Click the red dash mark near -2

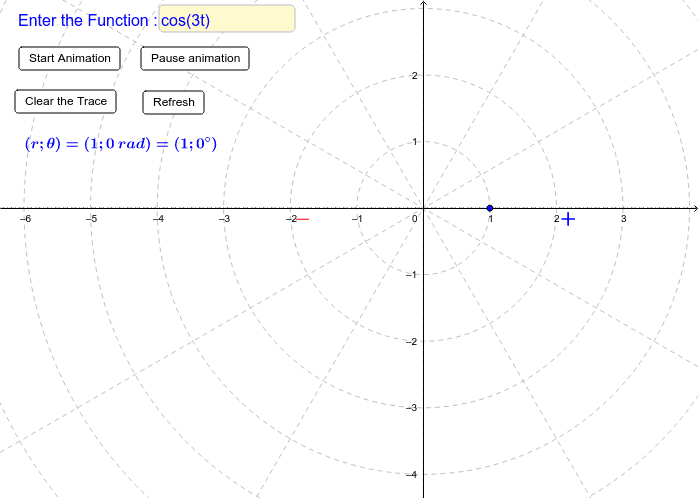(x=302, y=219)
